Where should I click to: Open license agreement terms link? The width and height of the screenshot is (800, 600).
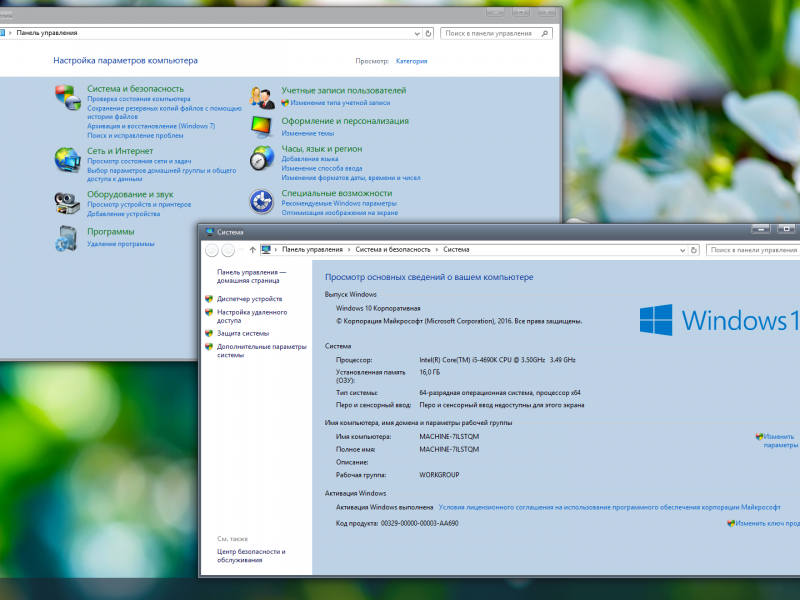click(610, 507)
